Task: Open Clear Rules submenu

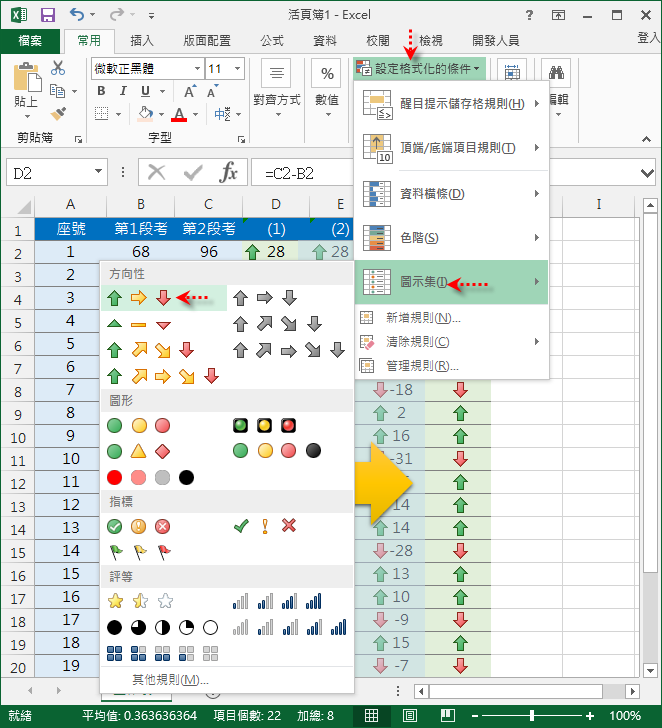Action: point(452,342)
